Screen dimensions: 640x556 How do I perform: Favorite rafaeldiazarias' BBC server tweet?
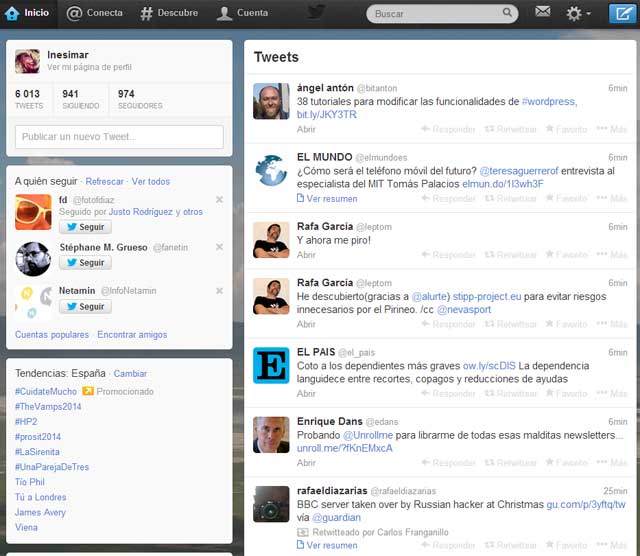567,545
